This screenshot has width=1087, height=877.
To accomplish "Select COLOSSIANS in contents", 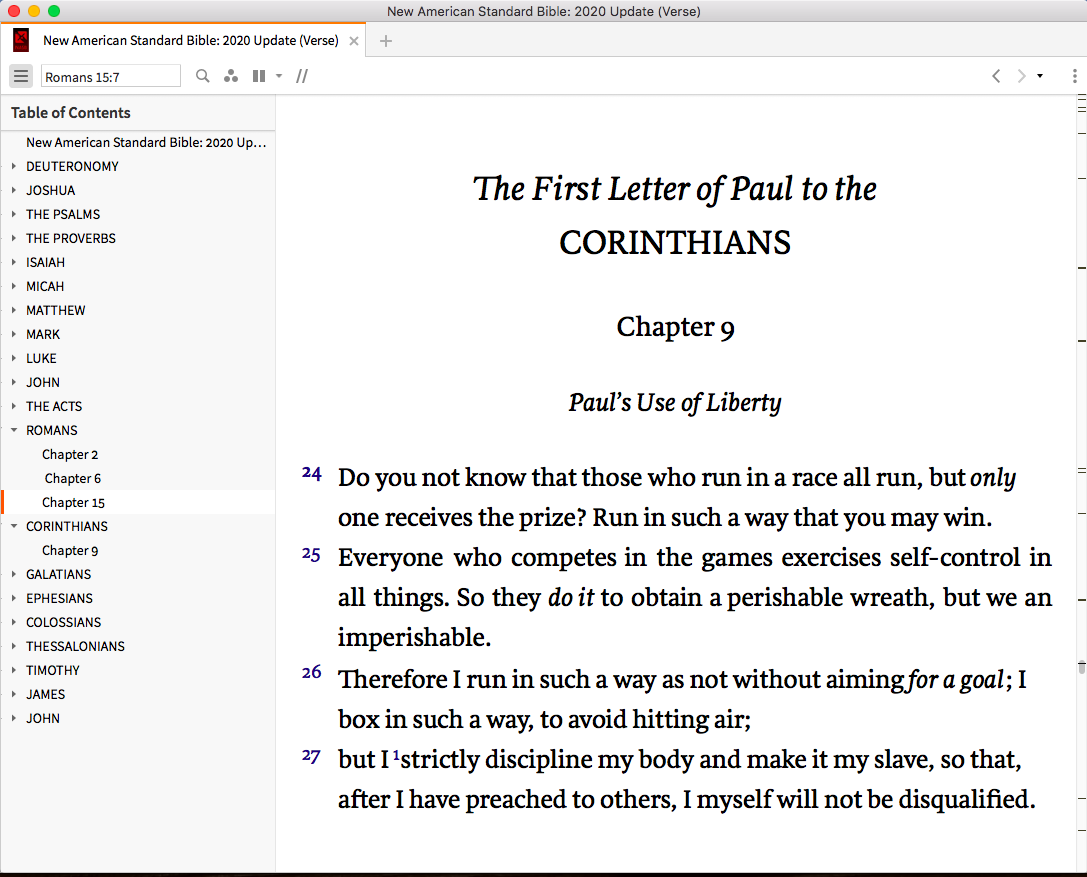I will point(64,623).
